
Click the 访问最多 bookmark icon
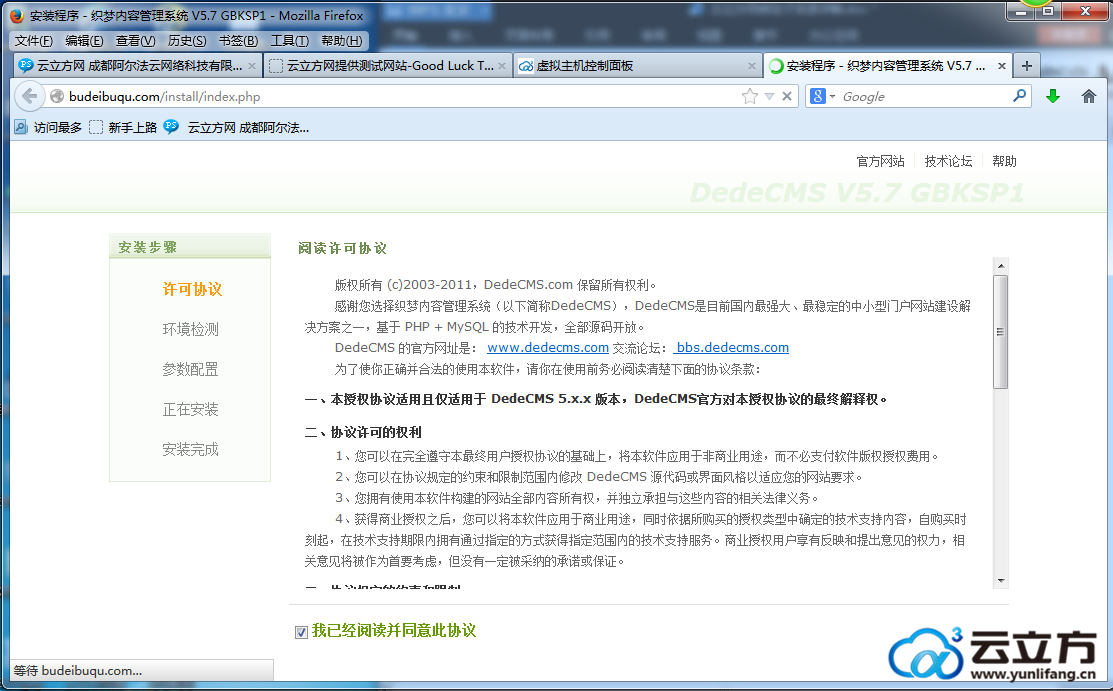[21, 128]
